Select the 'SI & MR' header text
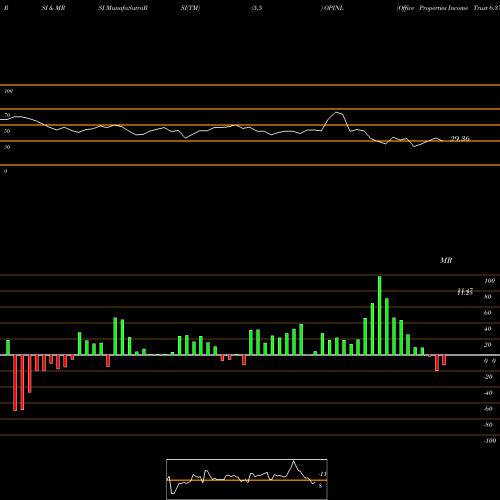The width and height of the screenshot is (500, 500). pos(53,8)
